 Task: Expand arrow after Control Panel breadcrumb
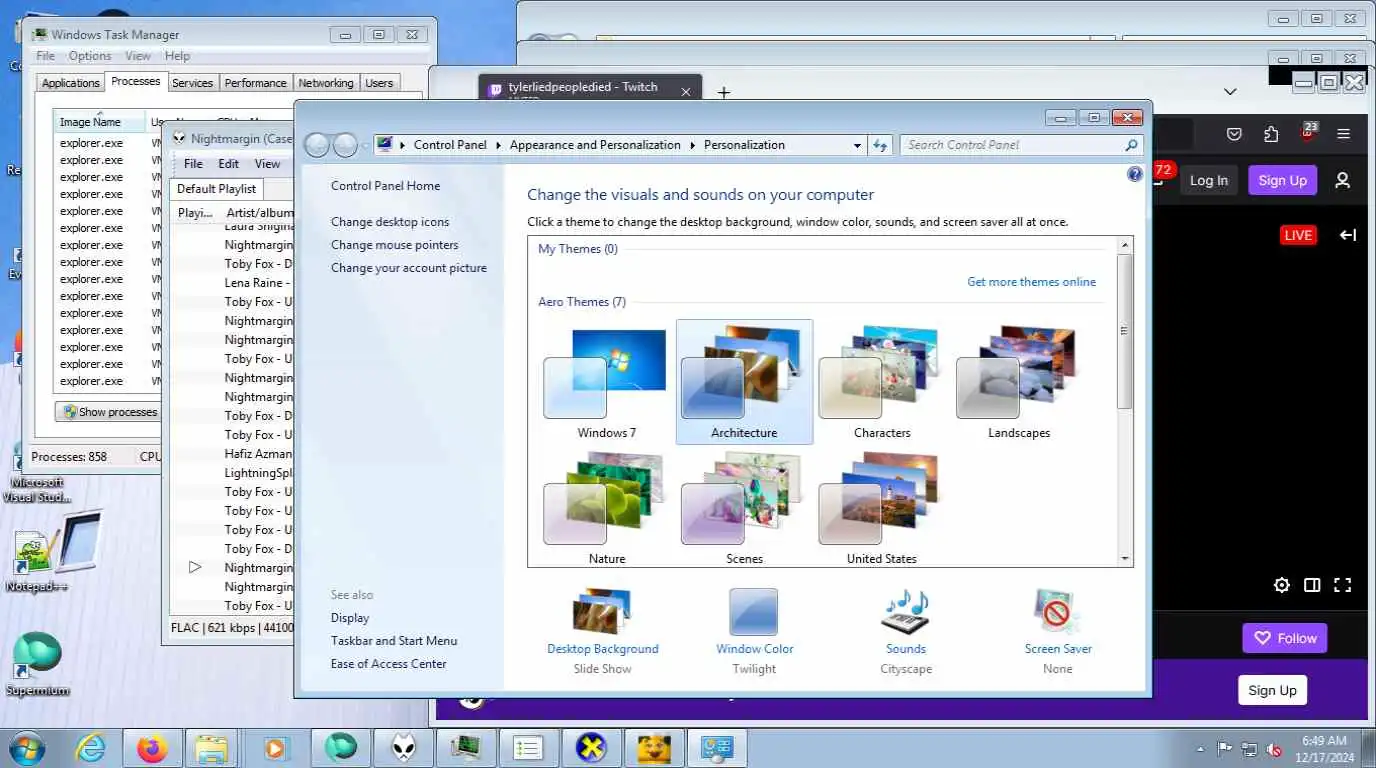tap(498, 145)
